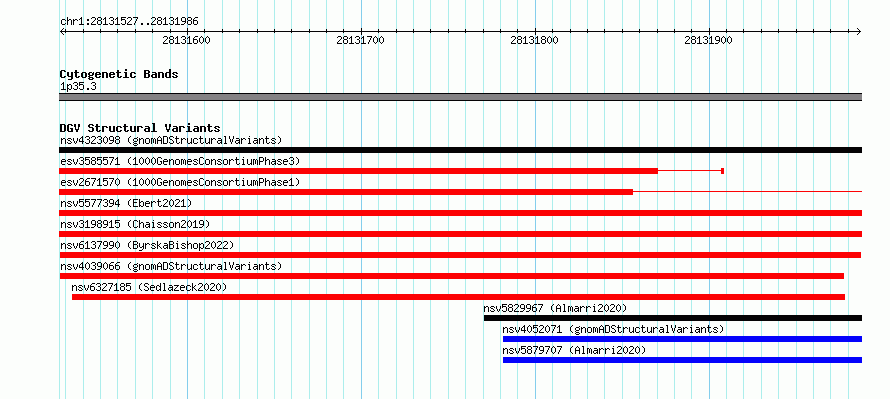Select the red esv3585571 variant bar

pos(359,171)
